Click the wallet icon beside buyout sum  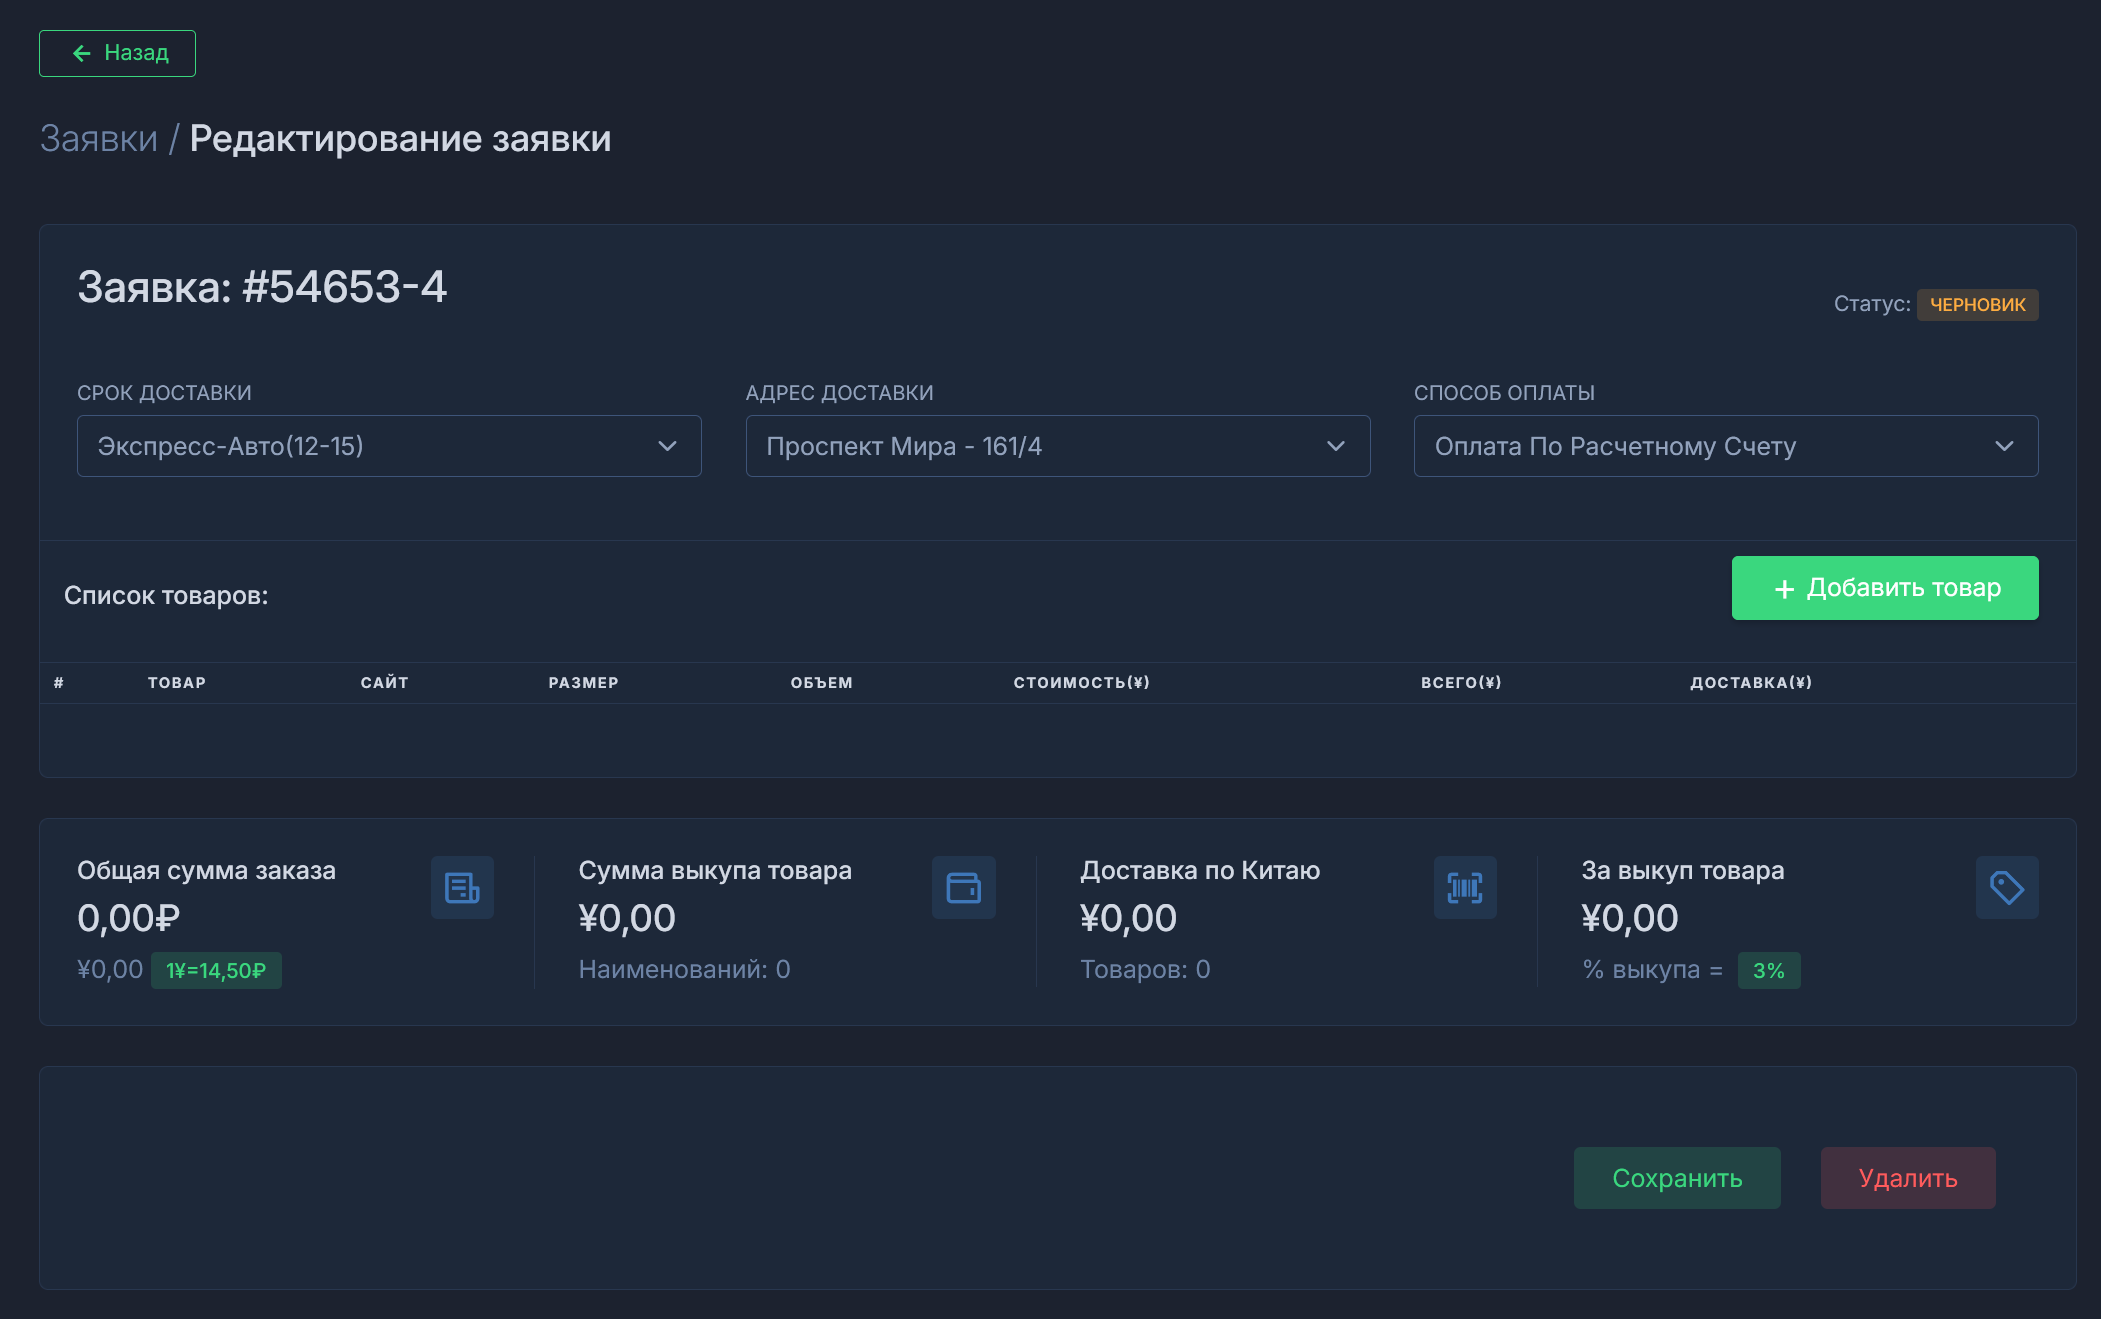tap(963, 887)
